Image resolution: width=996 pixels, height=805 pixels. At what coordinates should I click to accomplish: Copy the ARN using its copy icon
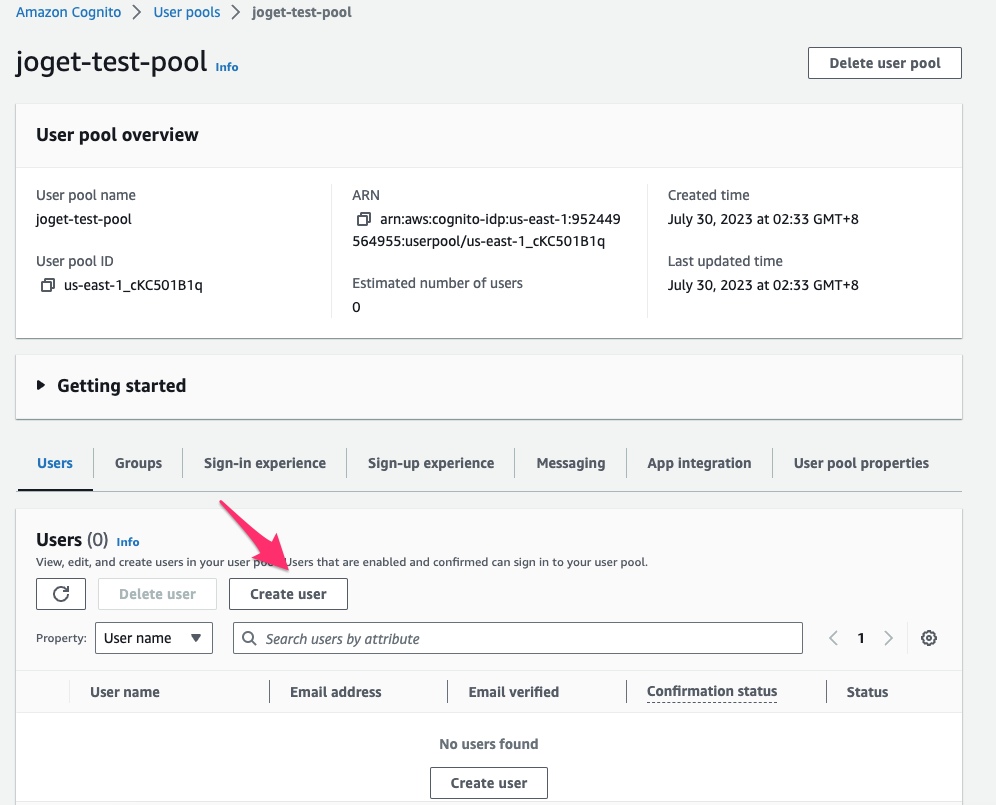(363, 219)
